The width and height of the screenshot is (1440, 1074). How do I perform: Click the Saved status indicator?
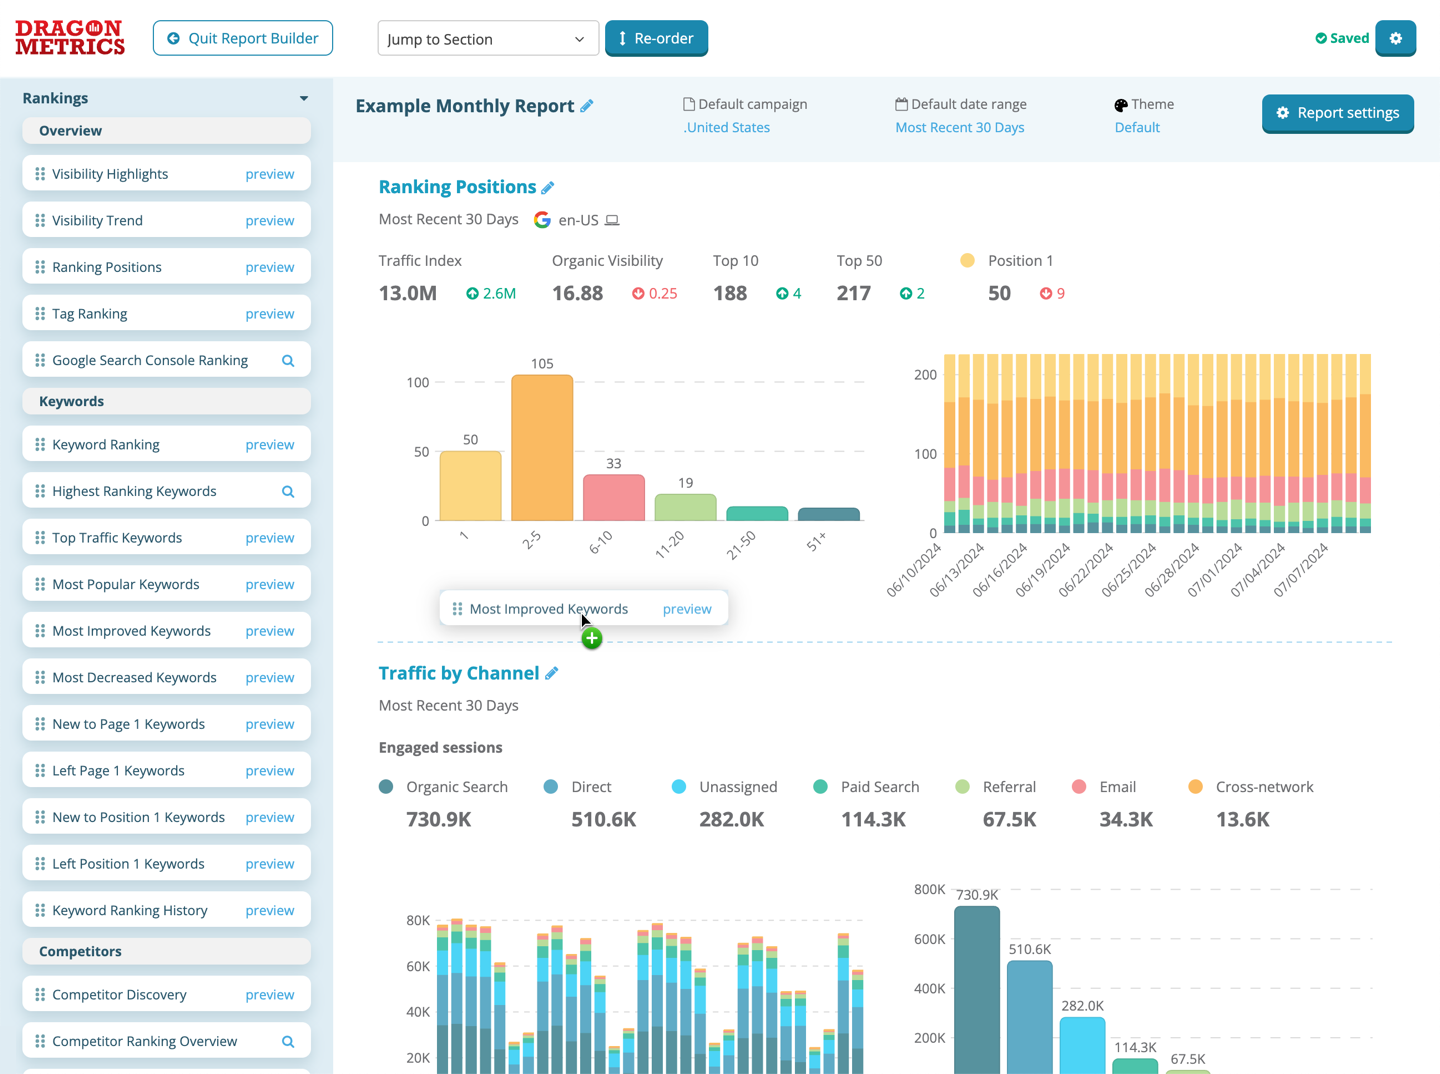(1342, 38)
